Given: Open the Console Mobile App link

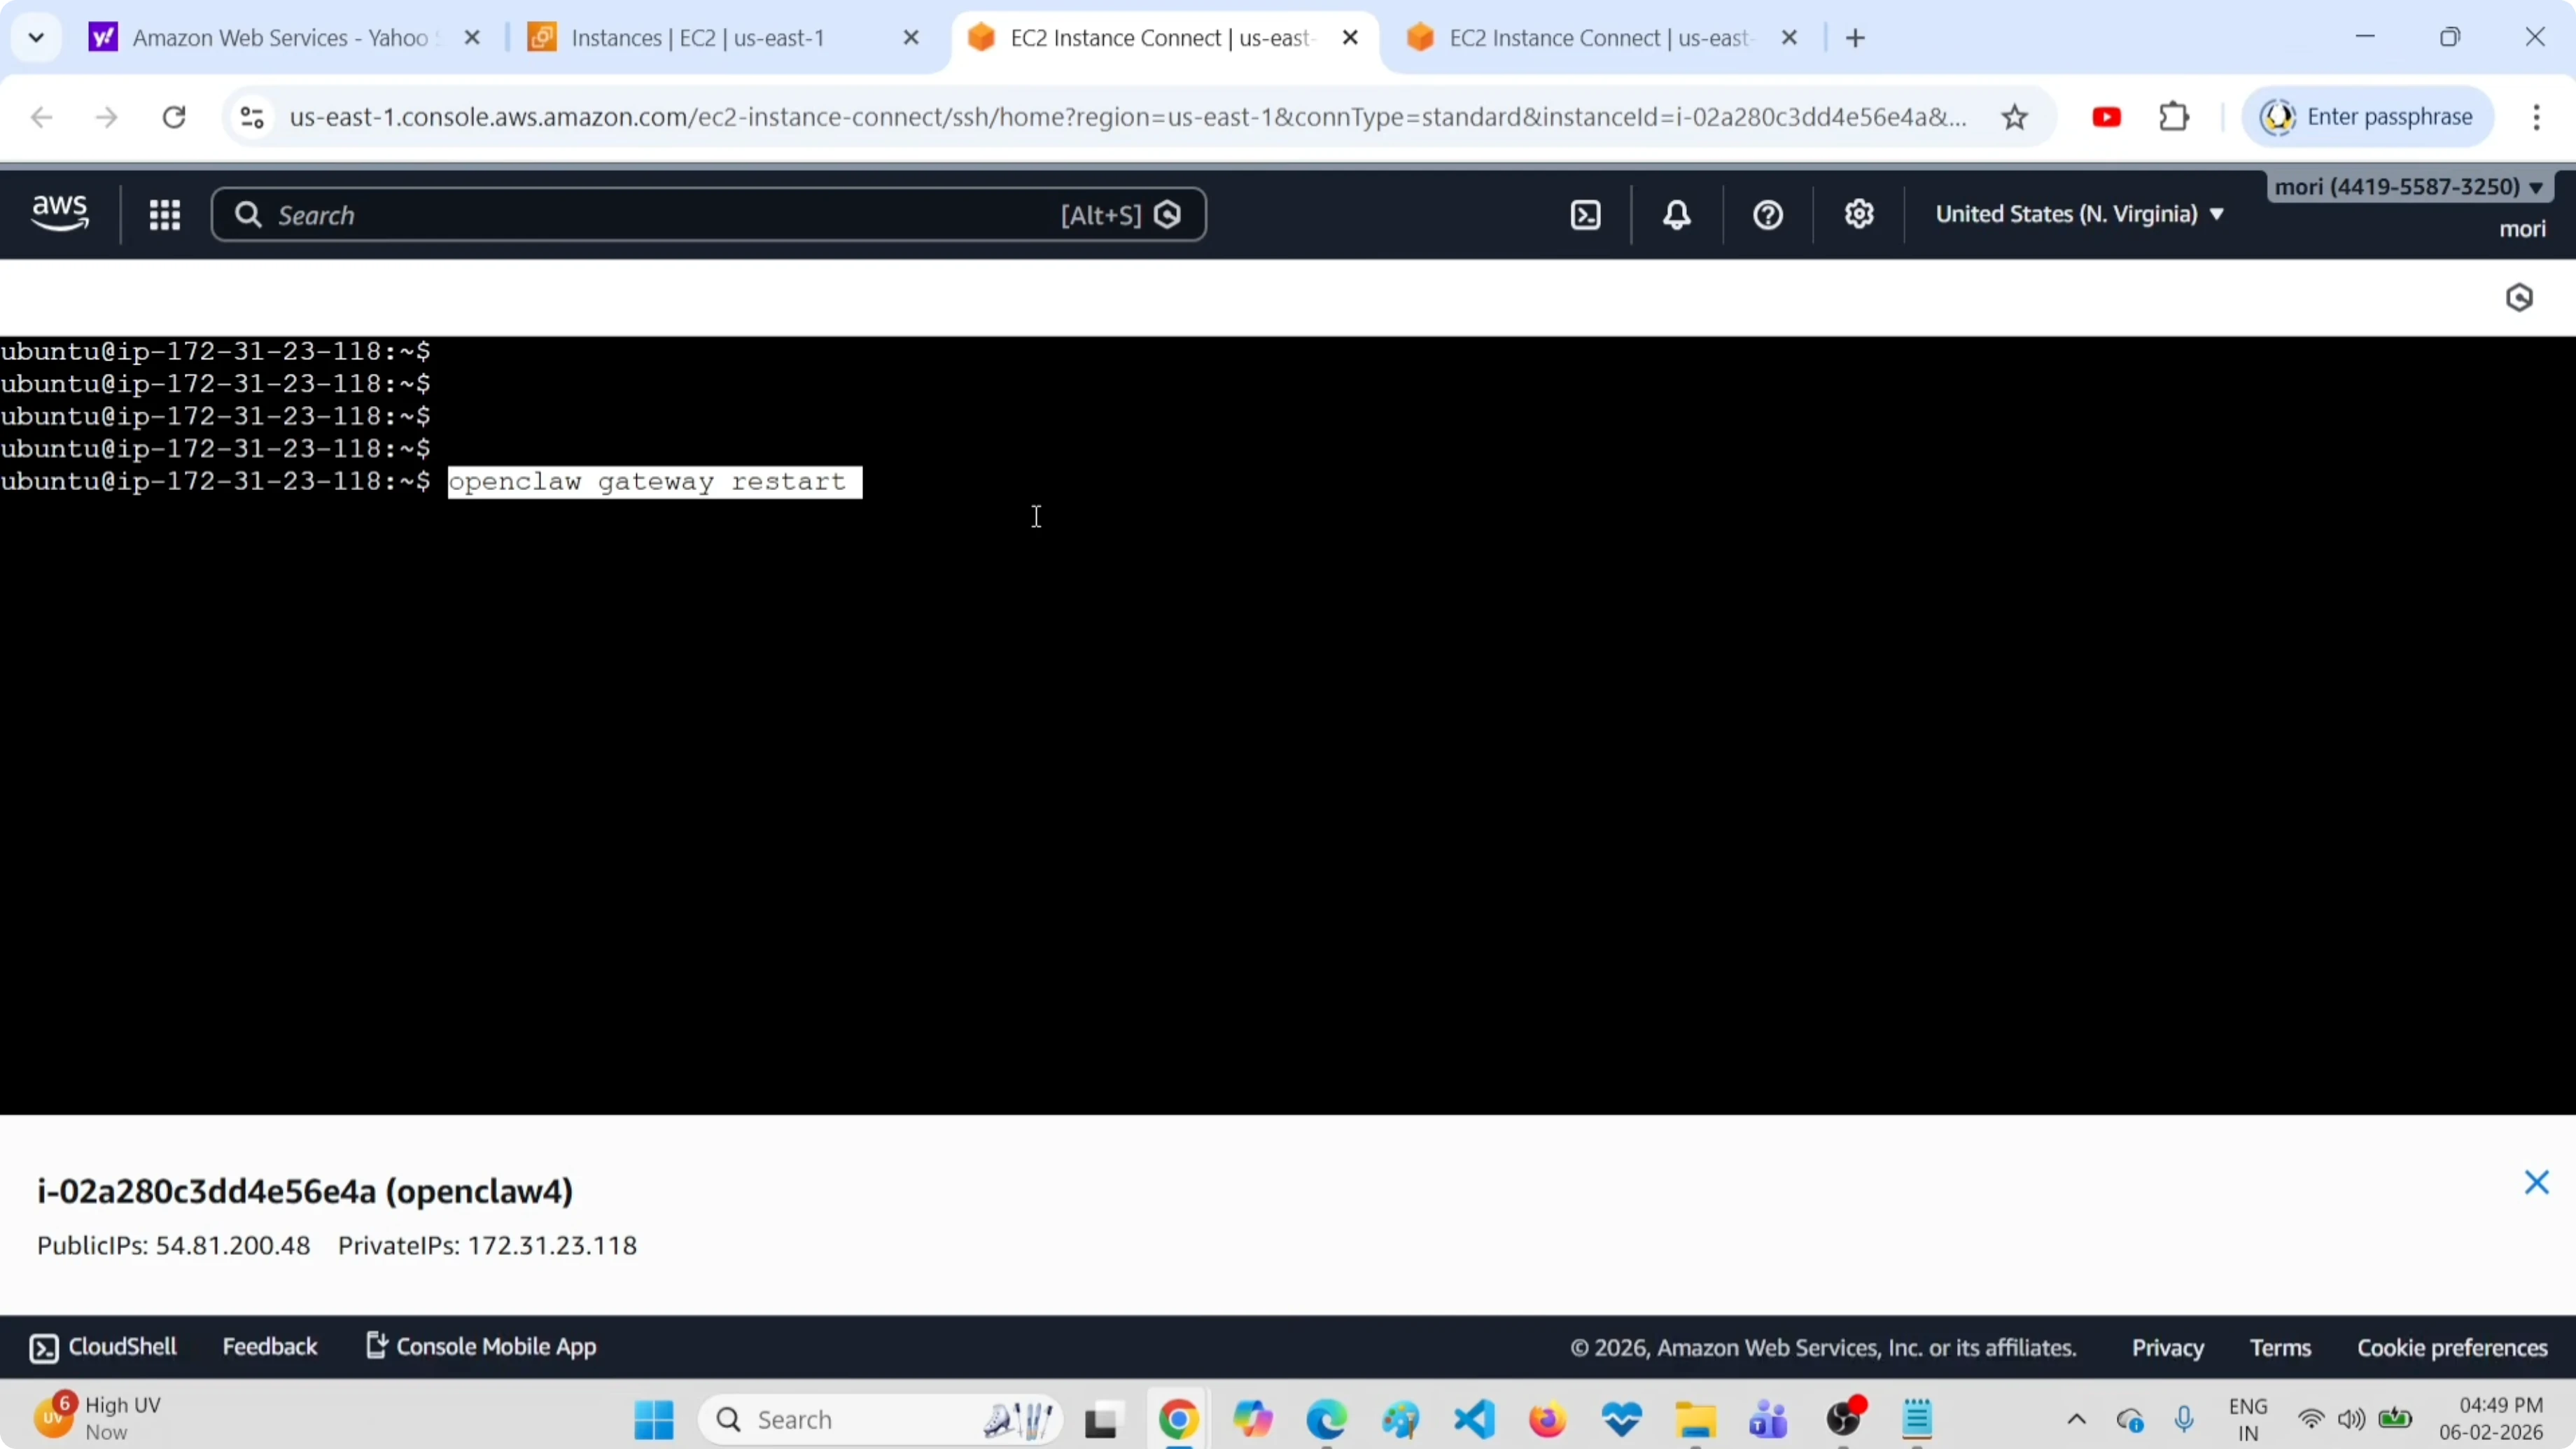Looking at the screenshot, I should click(495, 1346).
